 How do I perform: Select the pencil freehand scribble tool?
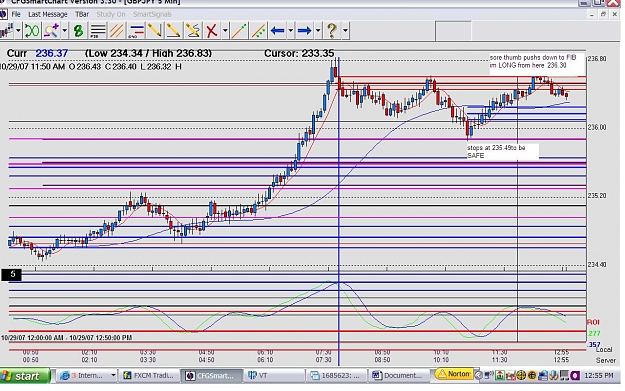[x=193, y=31]
